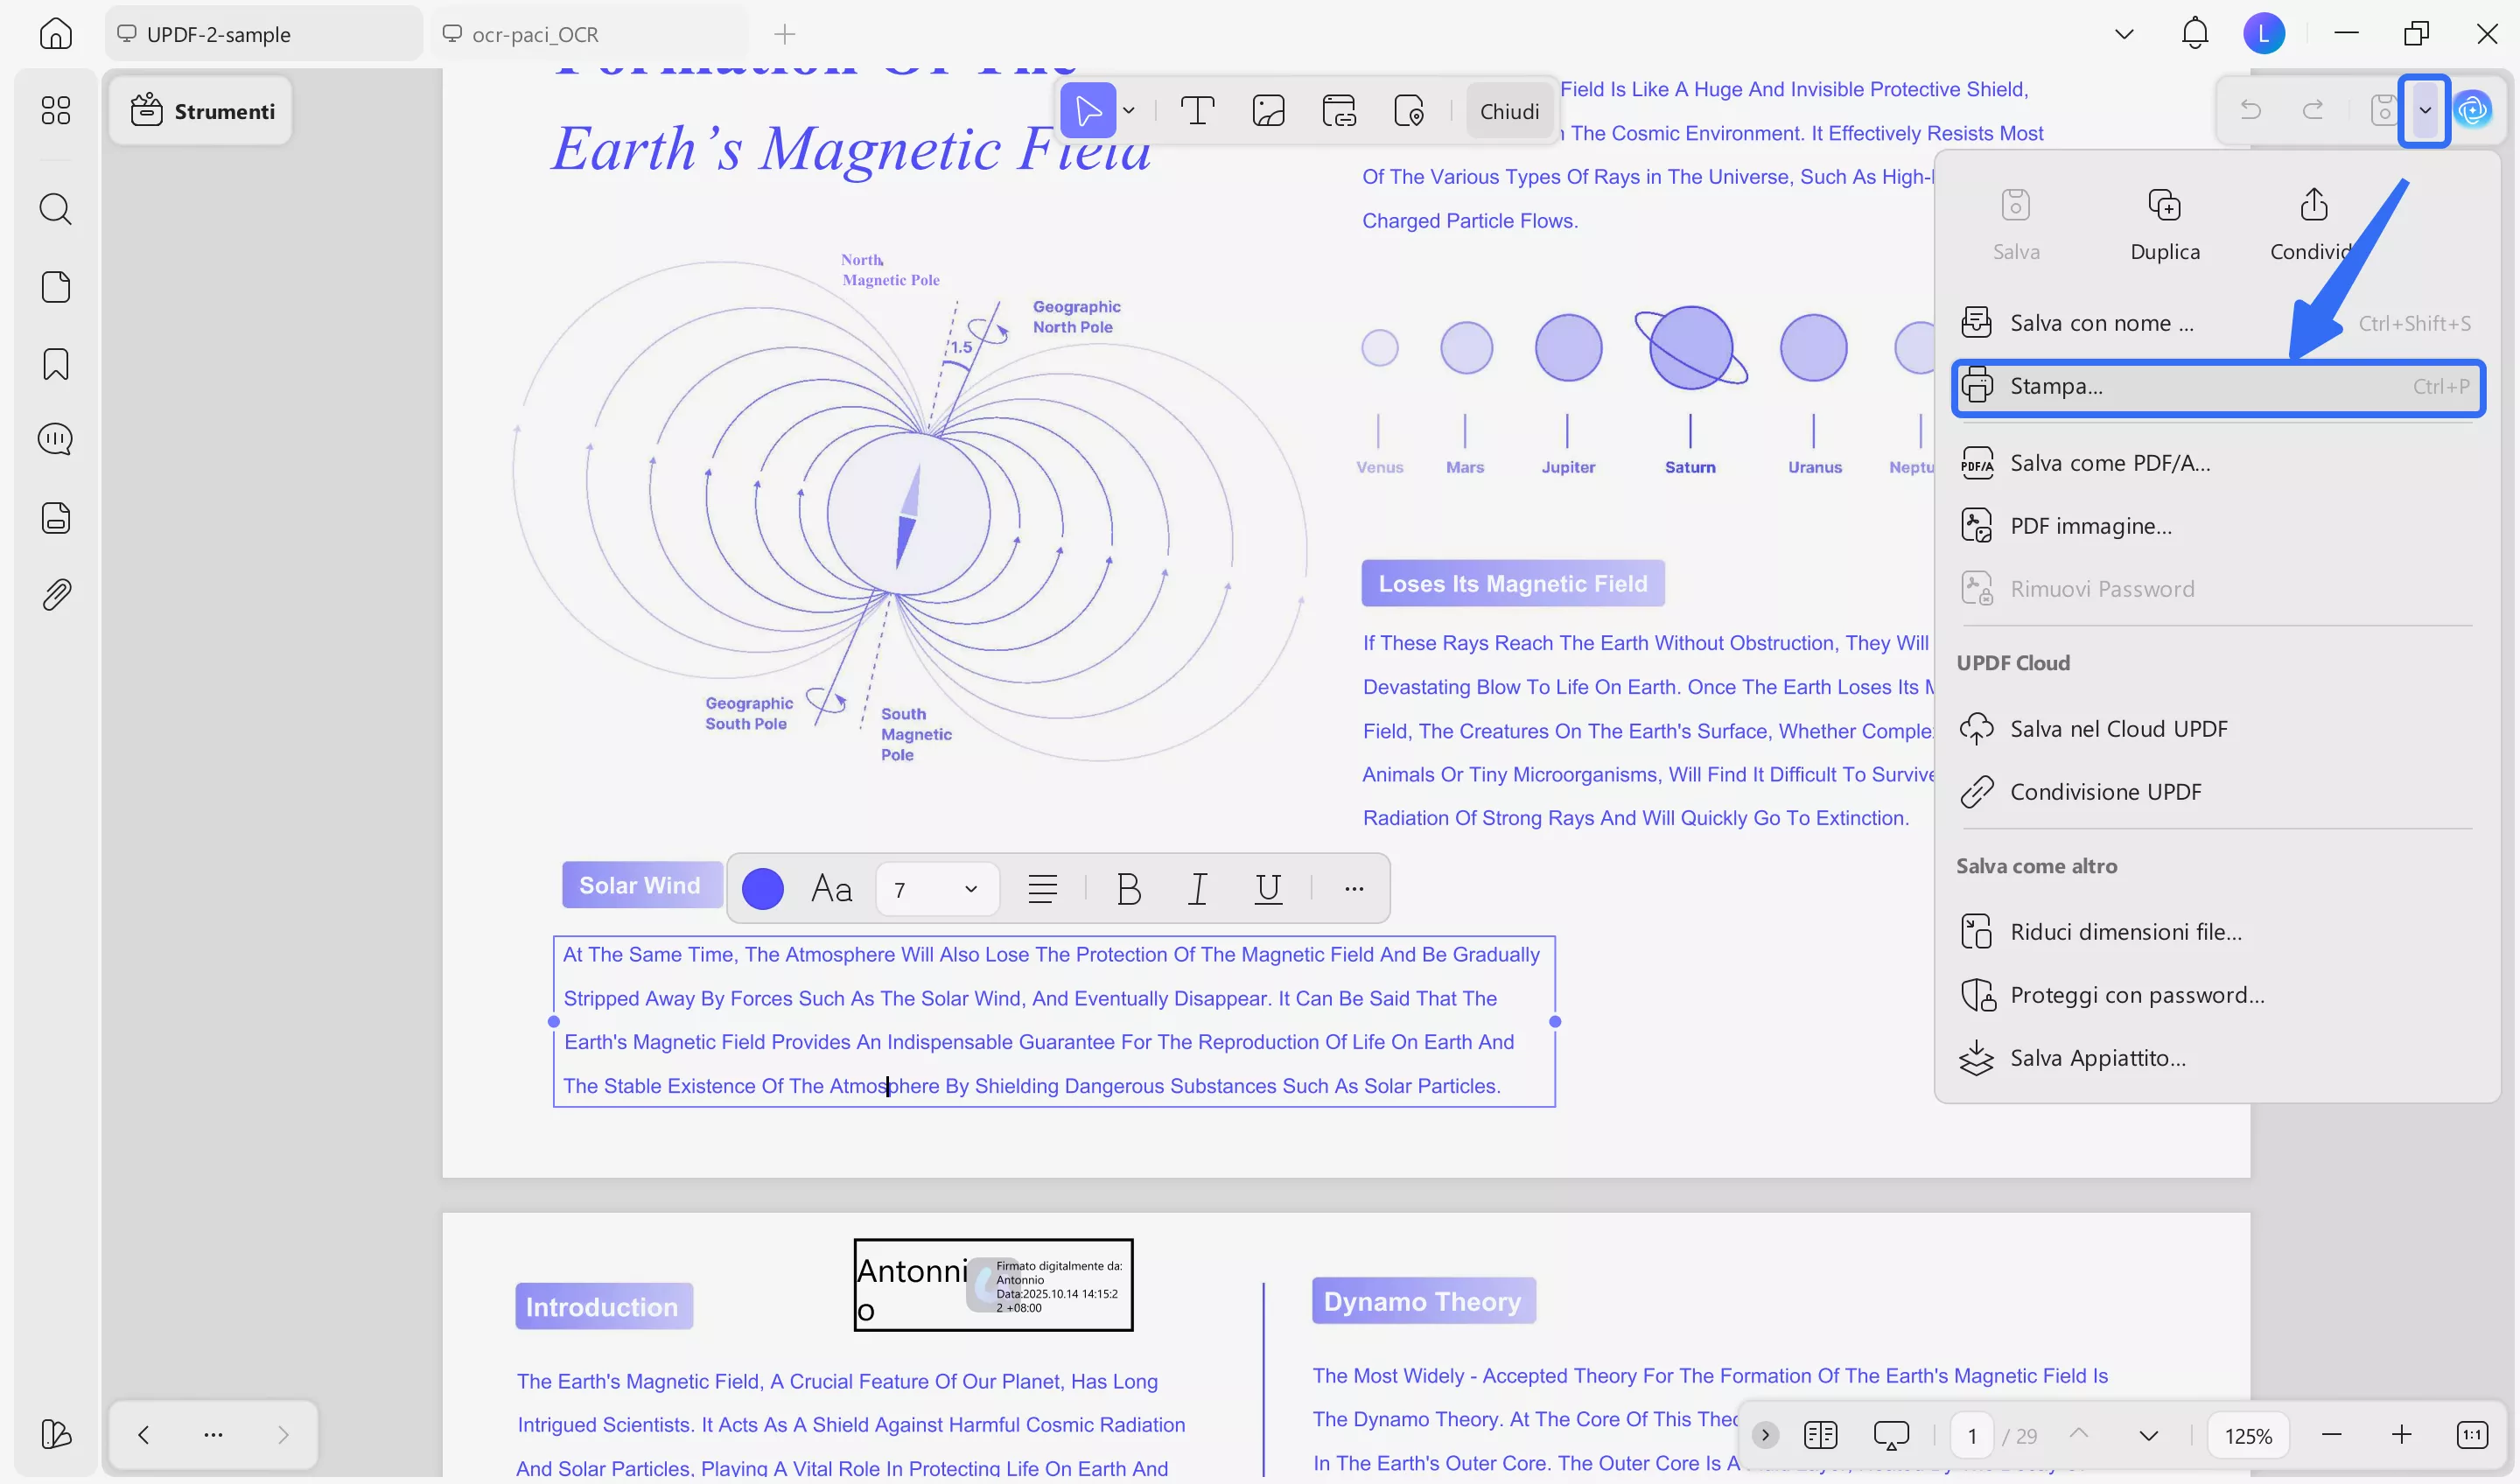
Task: Toggle italic formatting on selected text
Action: point(1197,888)
